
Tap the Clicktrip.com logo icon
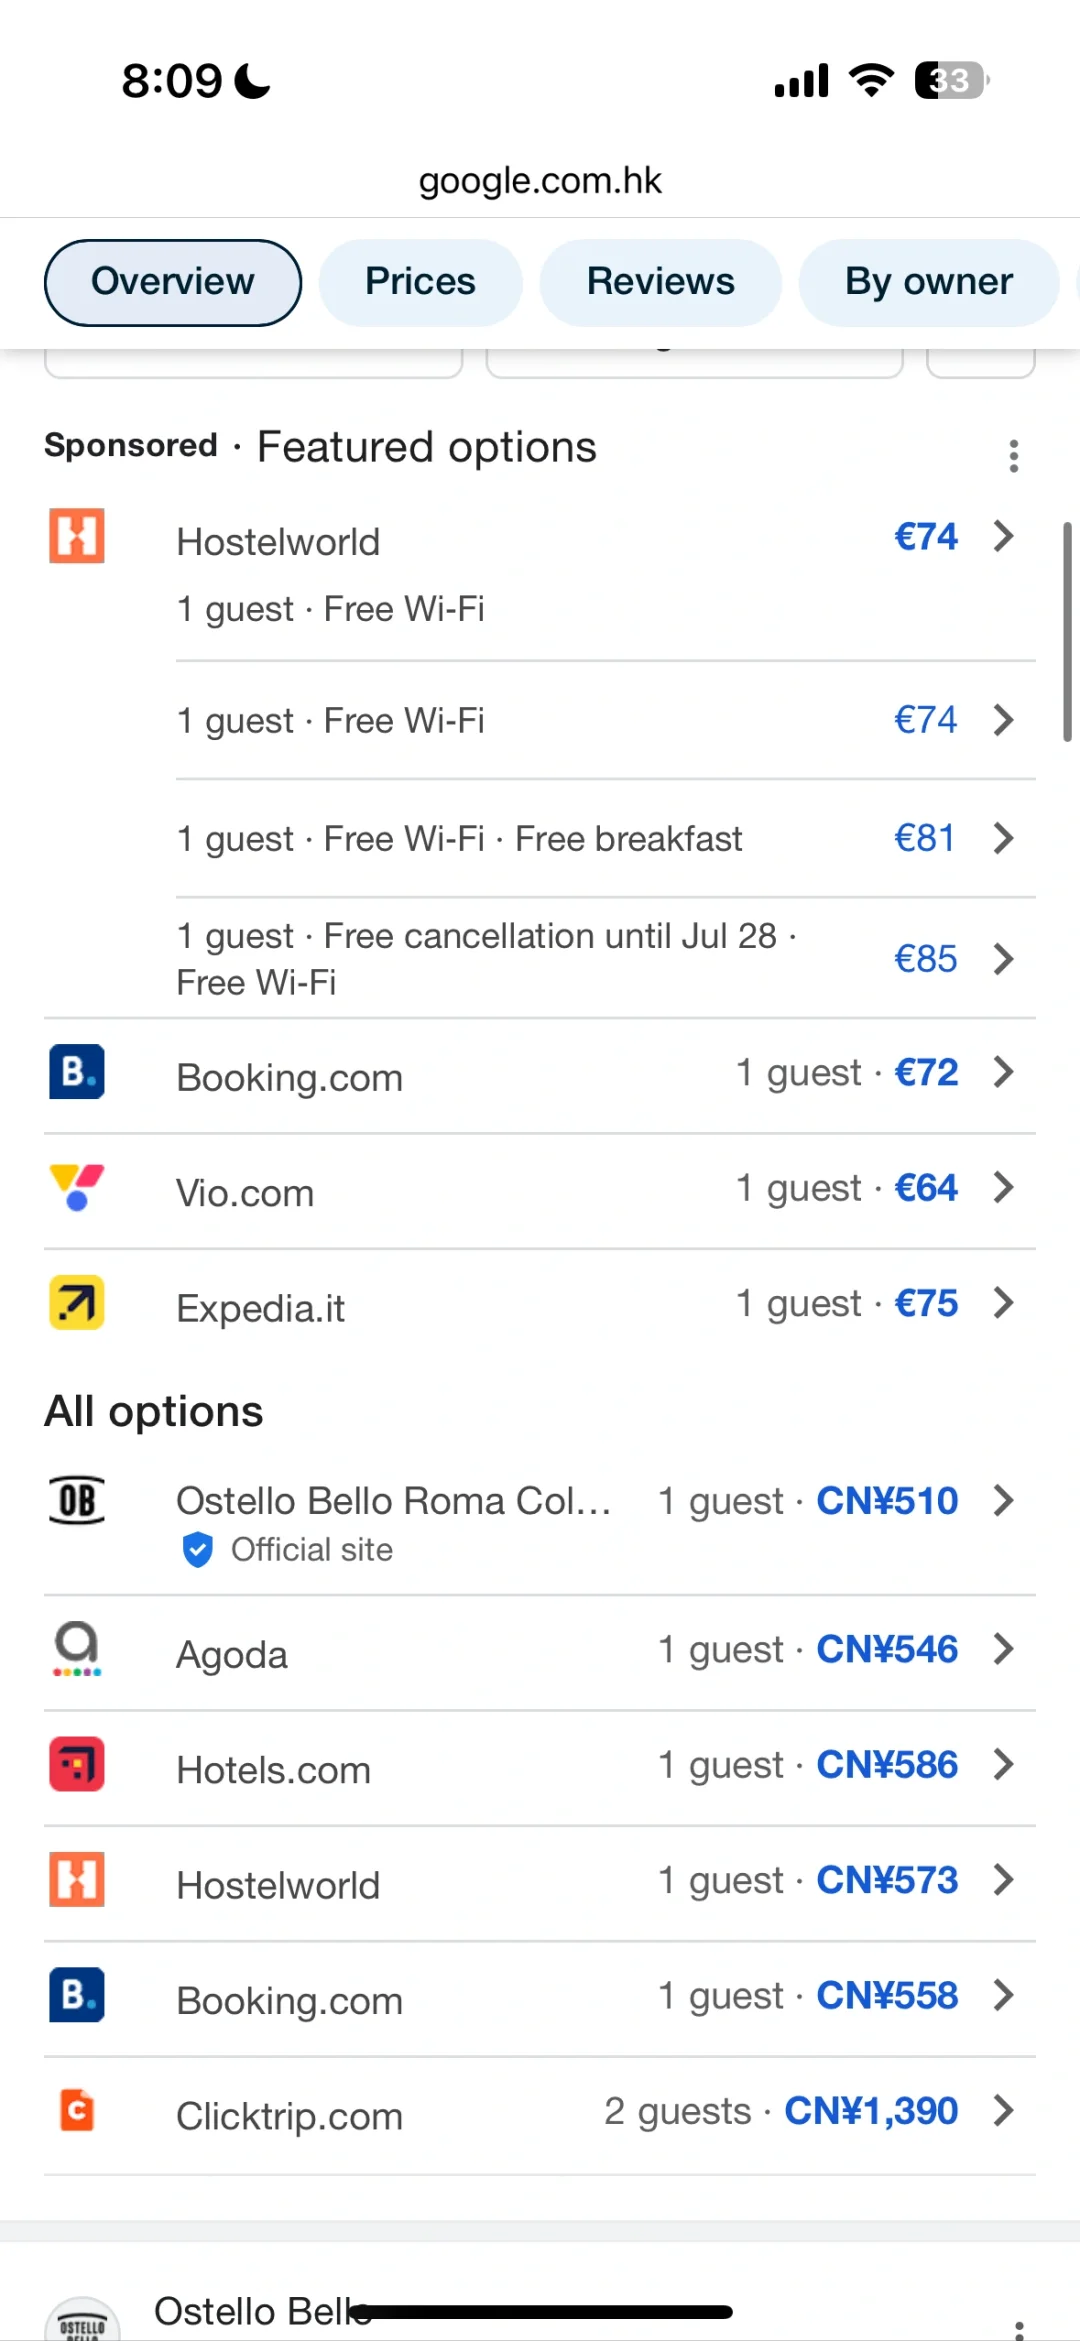click(77, 2111)
